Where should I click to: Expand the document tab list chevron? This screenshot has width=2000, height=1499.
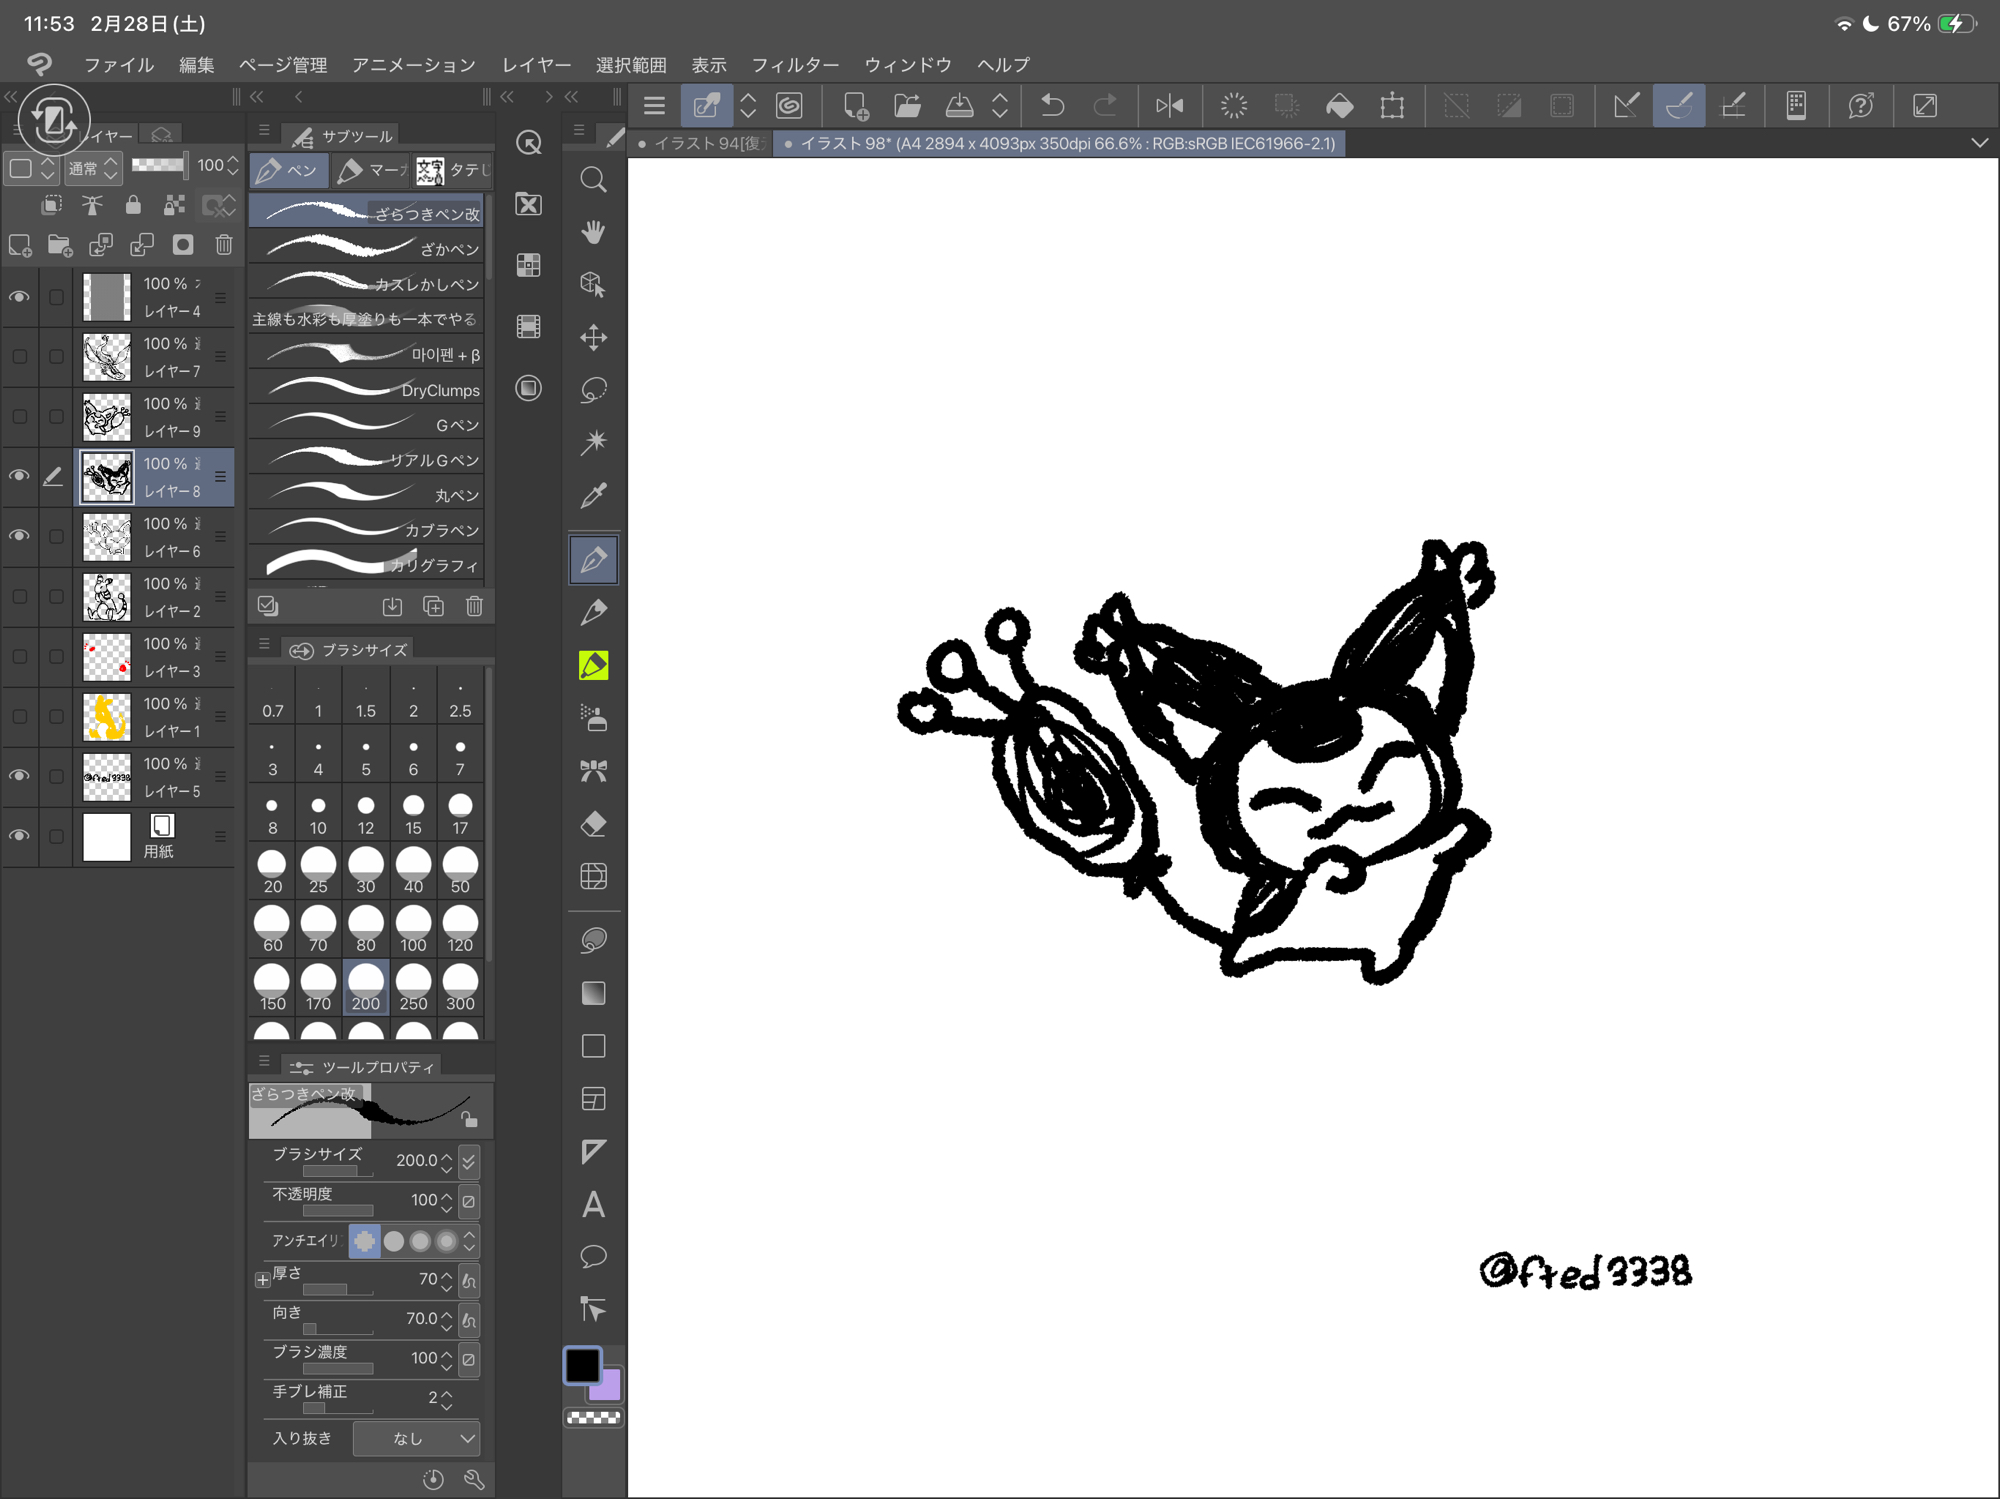[x=1979, y=143]
